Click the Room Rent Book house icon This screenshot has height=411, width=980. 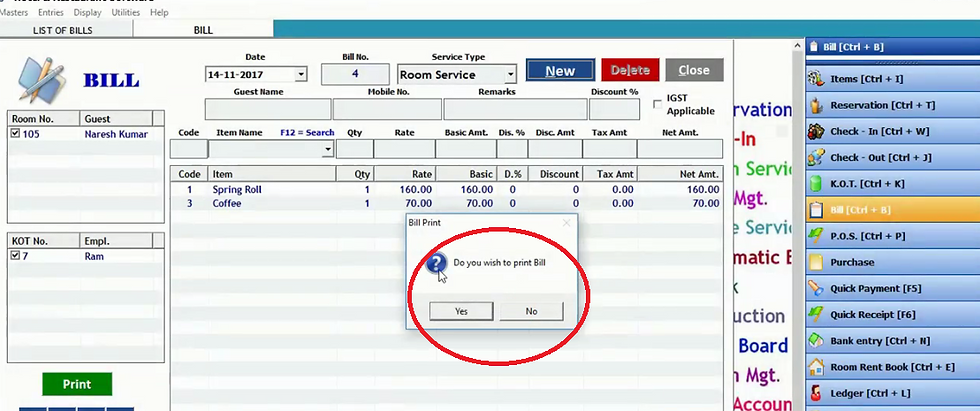coord(816,367)
